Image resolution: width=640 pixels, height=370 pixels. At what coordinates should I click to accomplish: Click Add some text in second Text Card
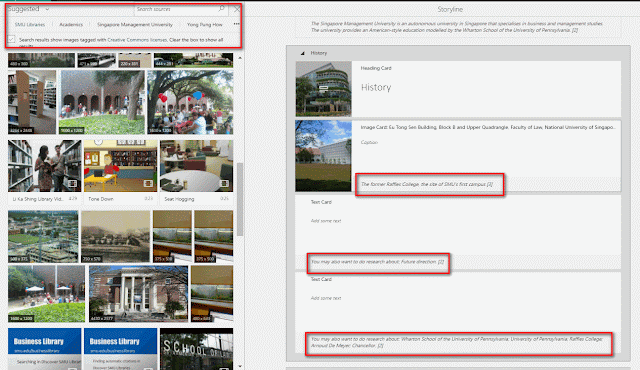pyautogui.click(x=326, y=298)
